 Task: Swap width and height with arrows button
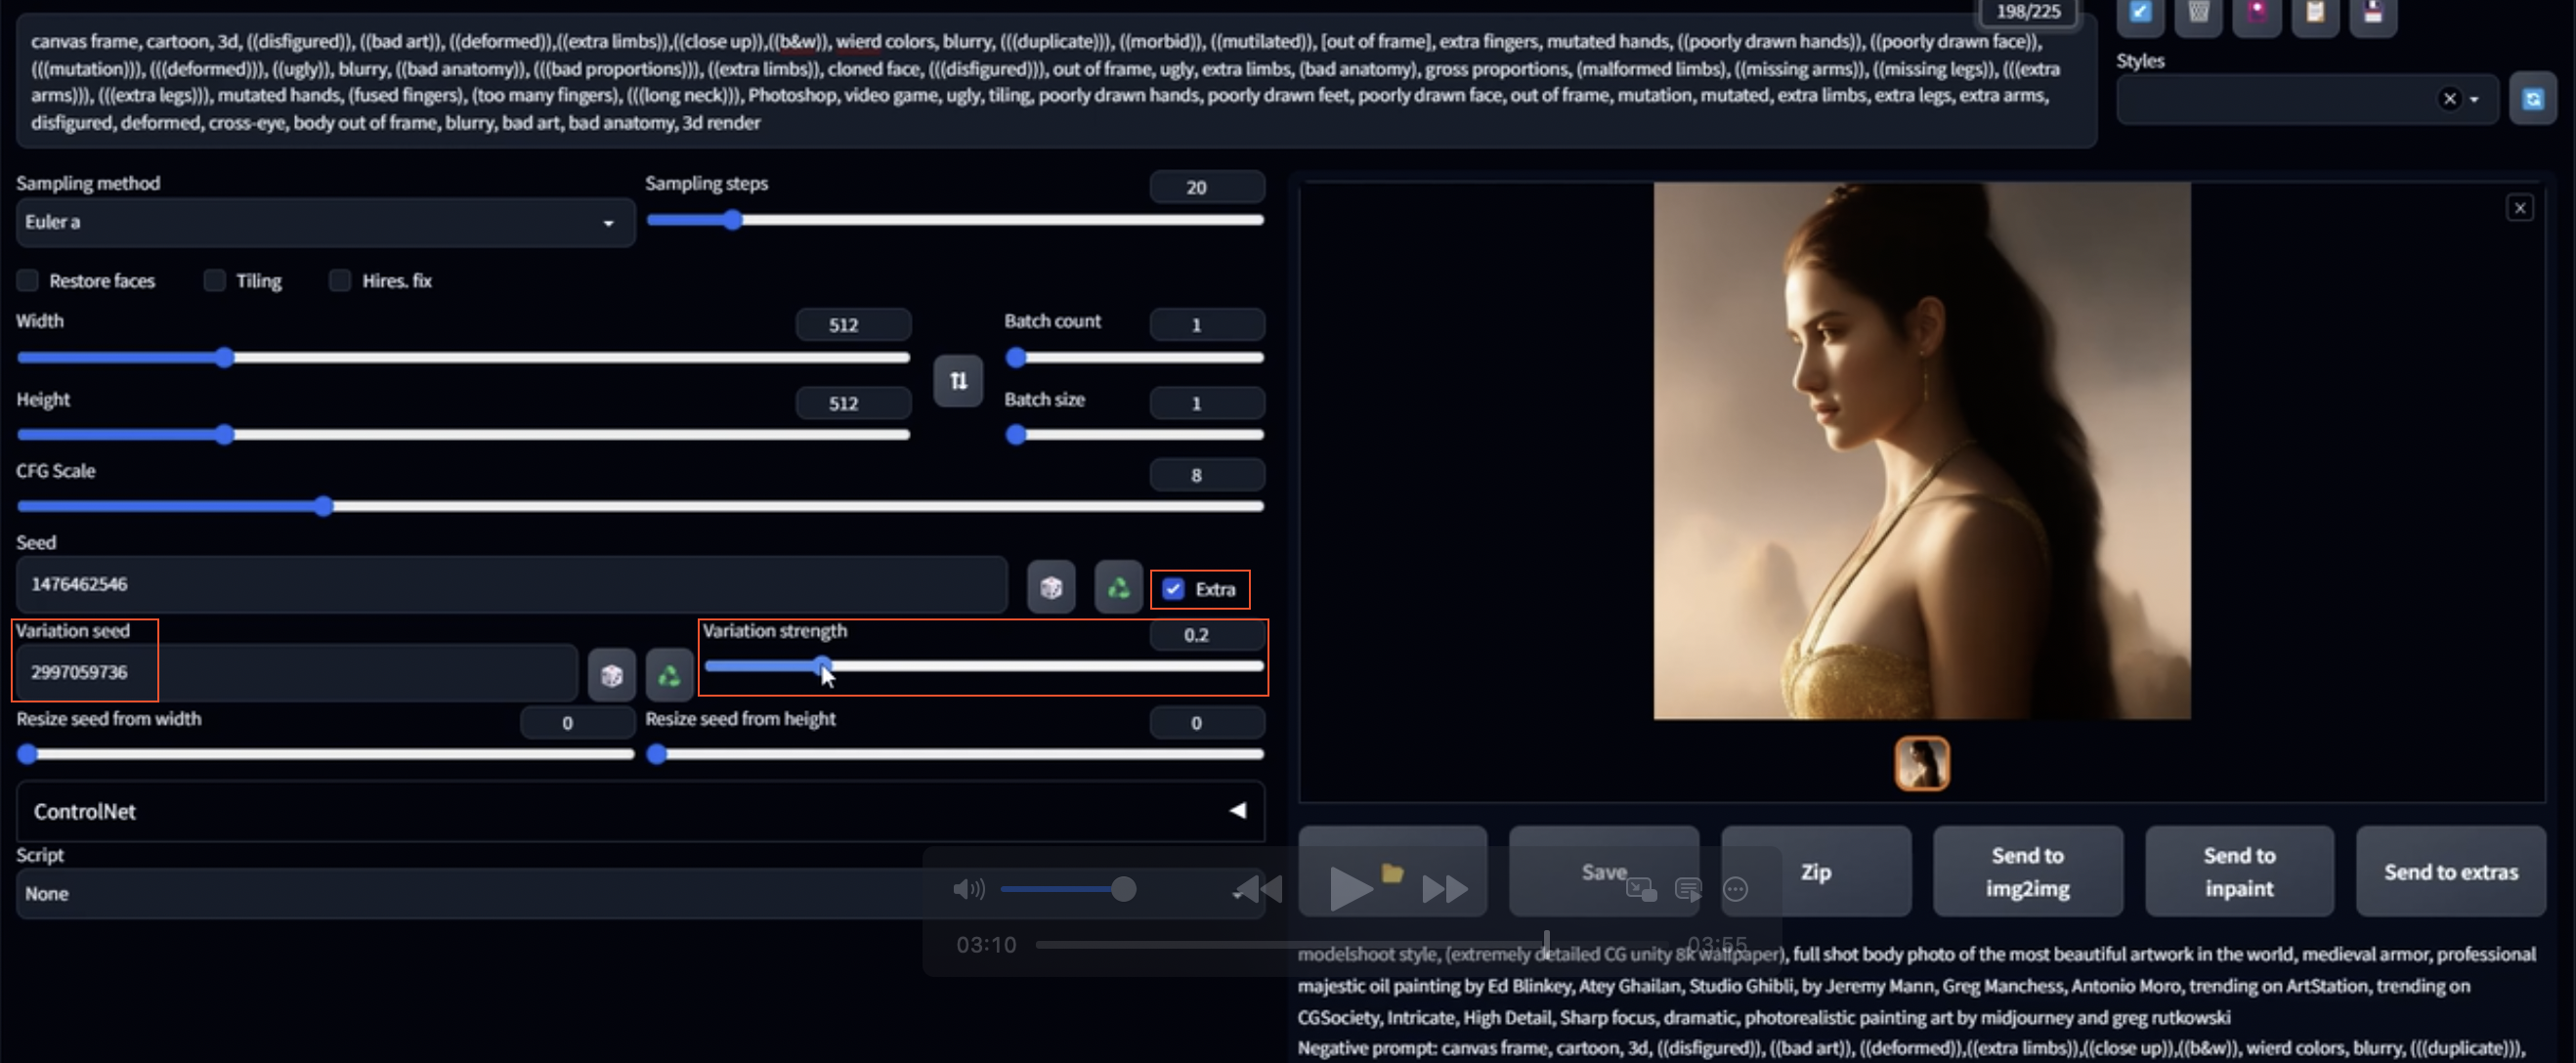[957, 380]
